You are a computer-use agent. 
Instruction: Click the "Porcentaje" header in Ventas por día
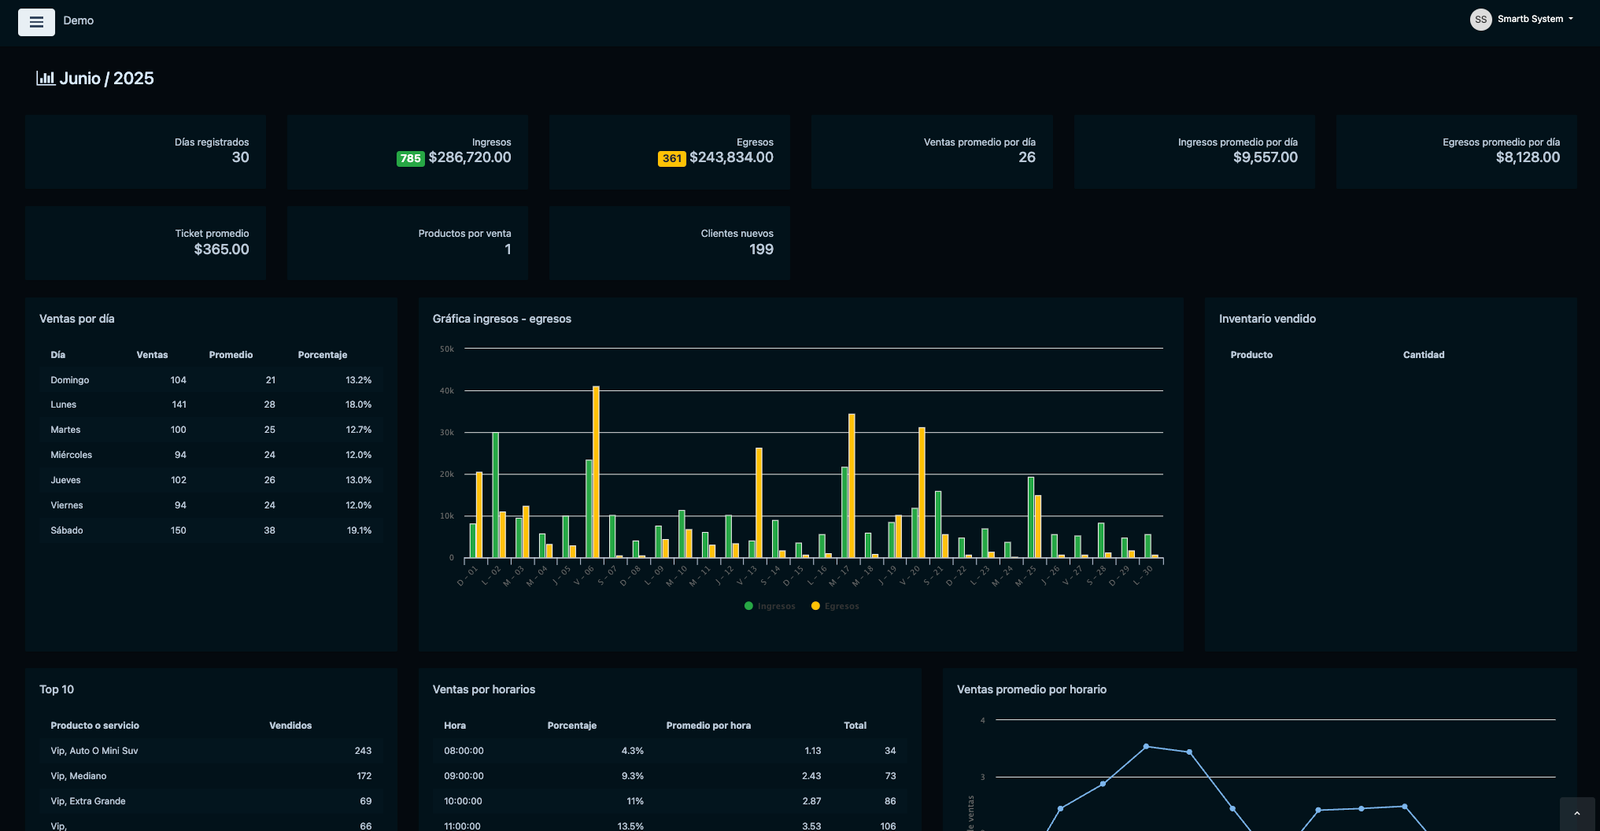click(x=322, y=355)
